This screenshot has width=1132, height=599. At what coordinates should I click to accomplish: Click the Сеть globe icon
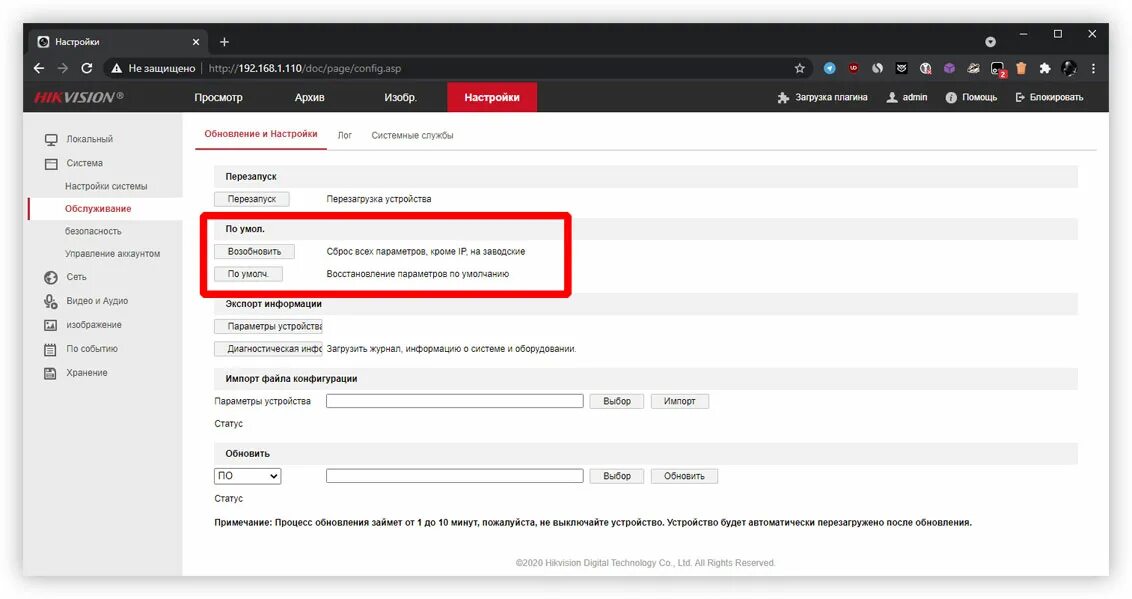click(51, 277)
